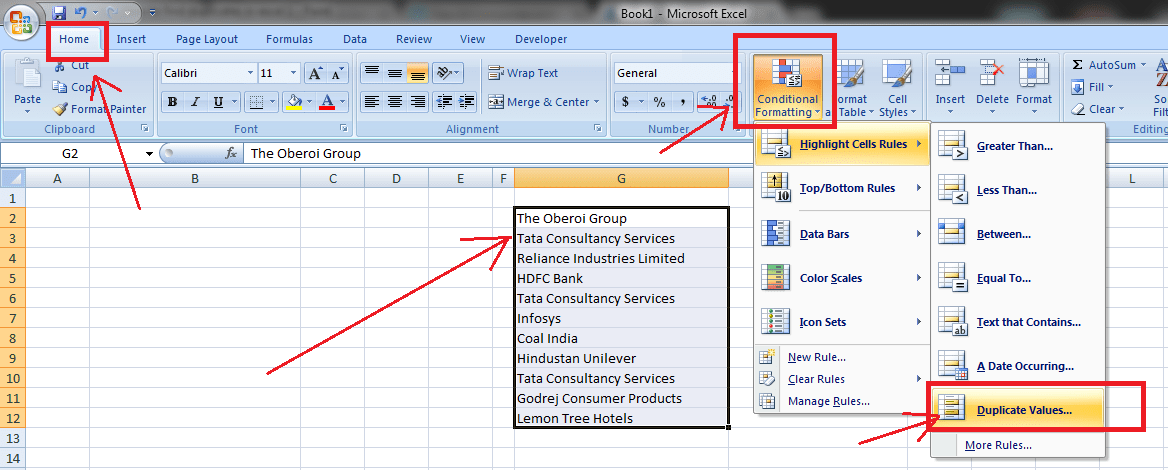Apply percent style
Screen dimensions: 1168x470
coord(659,102)
